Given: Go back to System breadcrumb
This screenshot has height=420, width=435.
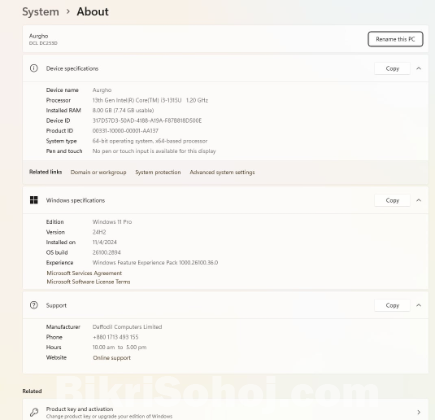Looking at the screenshot, I should [41, 12].
